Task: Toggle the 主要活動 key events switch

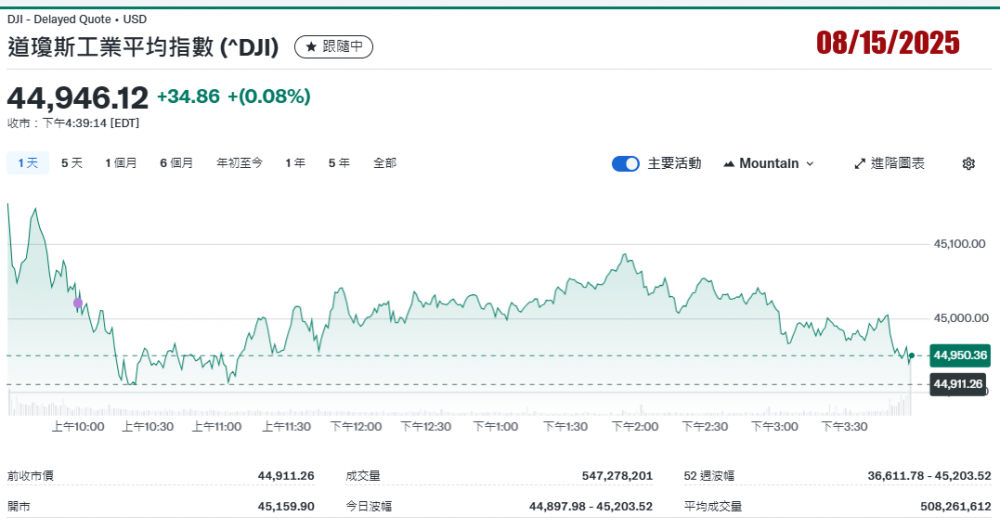Action: point(625,164)
